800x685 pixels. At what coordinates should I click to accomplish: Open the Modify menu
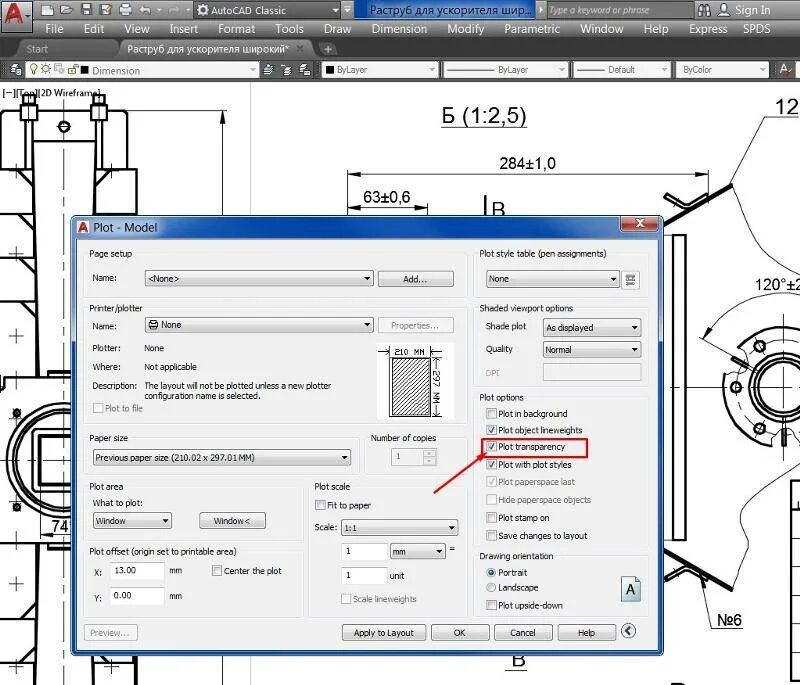(465, 29)
